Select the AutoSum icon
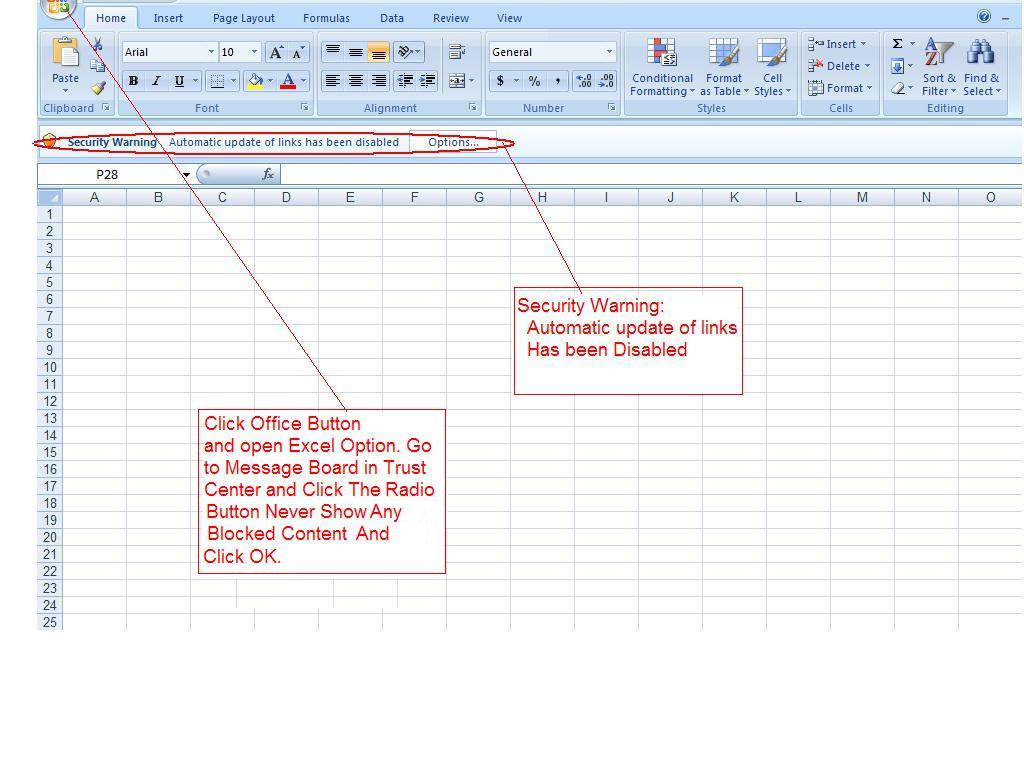Screen dimensions: 1024x768 897,44
